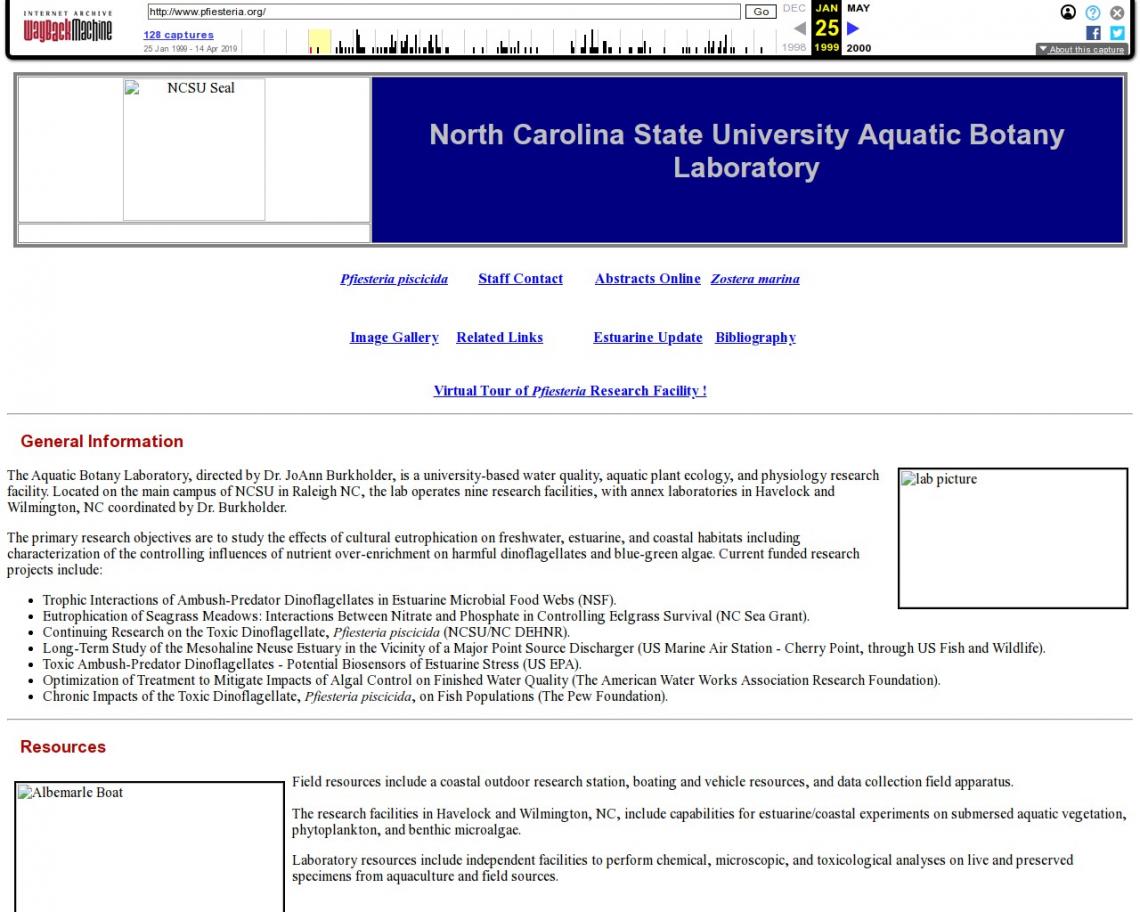Click the '25 Jan 1999 - 14 Apr 2019' range text

(190, 49)
